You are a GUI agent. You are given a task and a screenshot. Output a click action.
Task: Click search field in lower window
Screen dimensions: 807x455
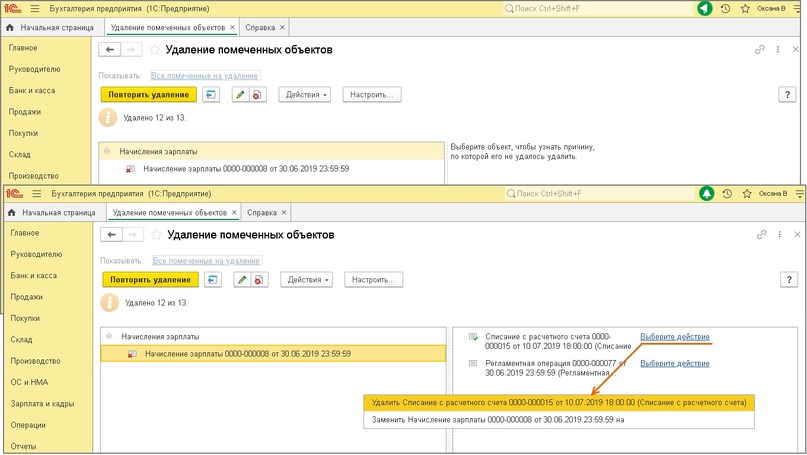[599, 194]
